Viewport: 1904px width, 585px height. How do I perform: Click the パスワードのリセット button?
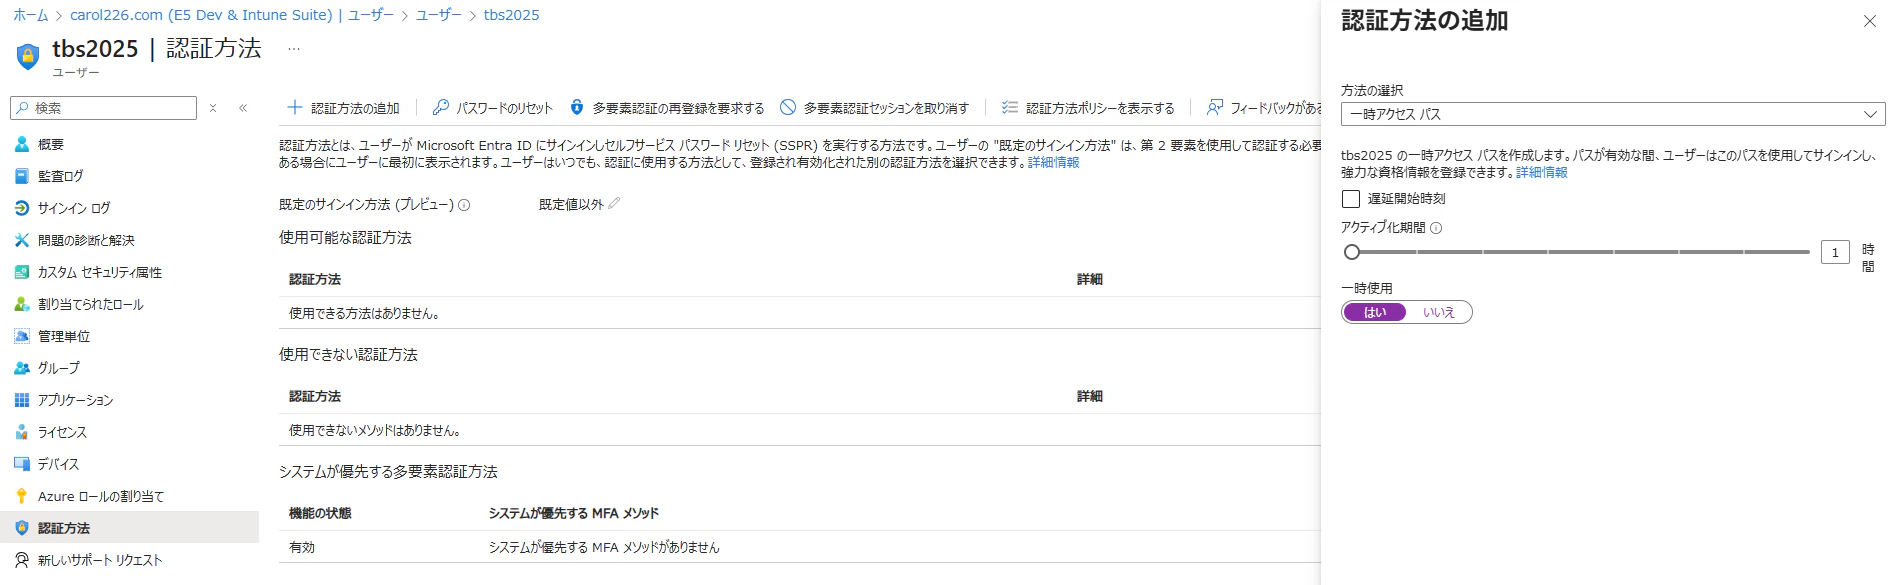click(x=492, y=107)
